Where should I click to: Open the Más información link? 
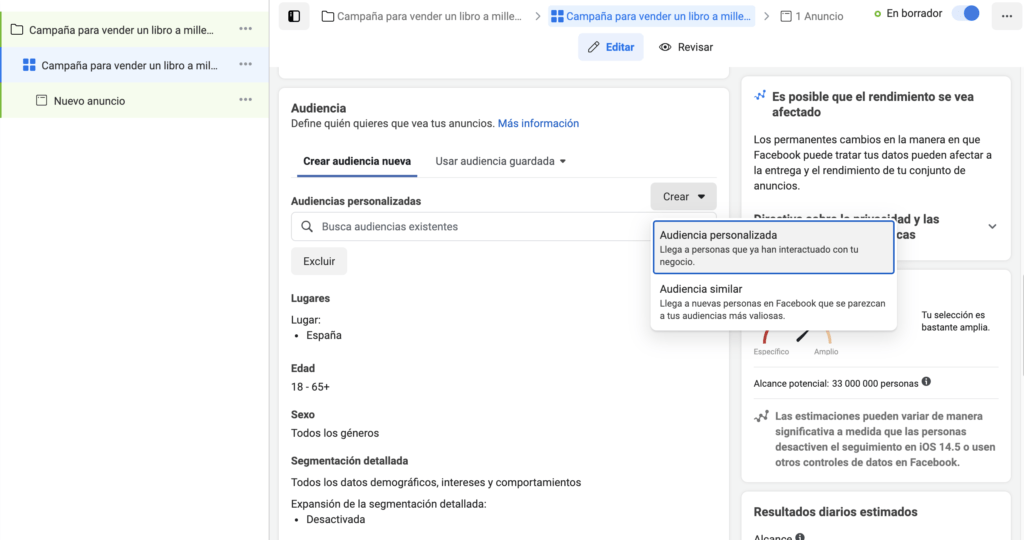(538, 123)
